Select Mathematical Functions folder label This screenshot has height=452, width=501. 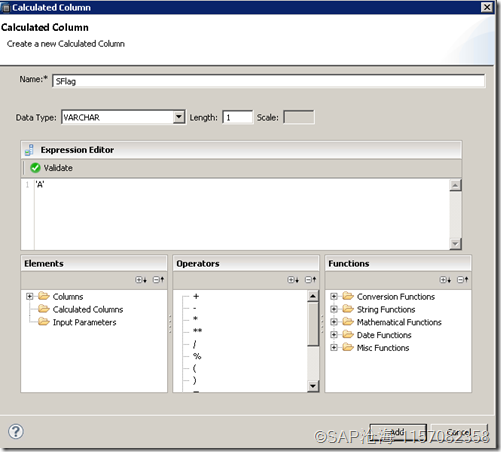399,322
